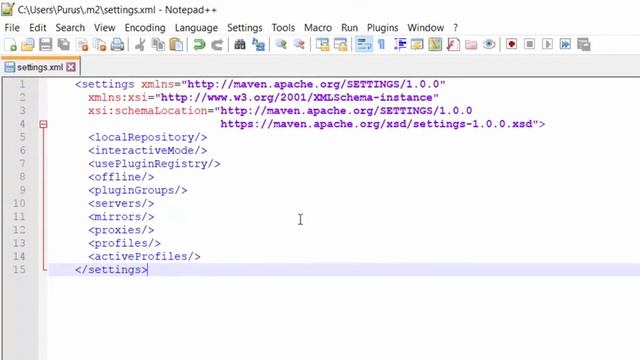Image resolution: width=640 pixels, height=360 pixels.
Task: Toggle synchronize vertical scrolling icon
Action: (x=322, y=44)
